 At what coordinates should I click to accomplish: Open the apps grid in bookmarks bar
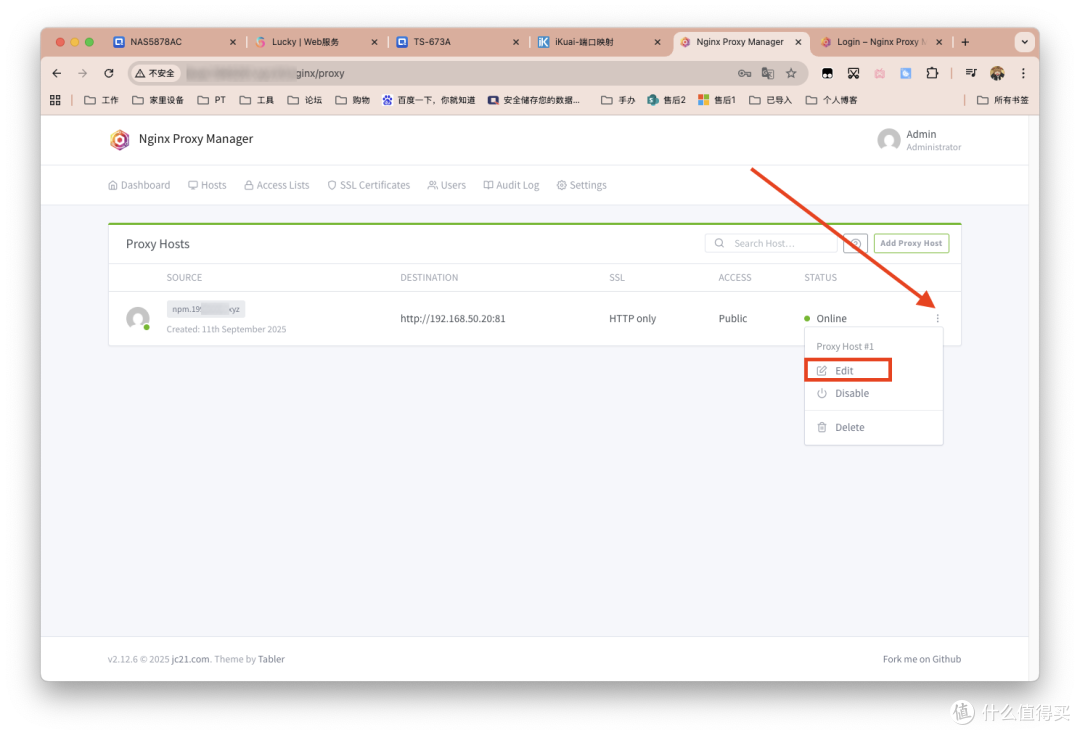[55, 100]
